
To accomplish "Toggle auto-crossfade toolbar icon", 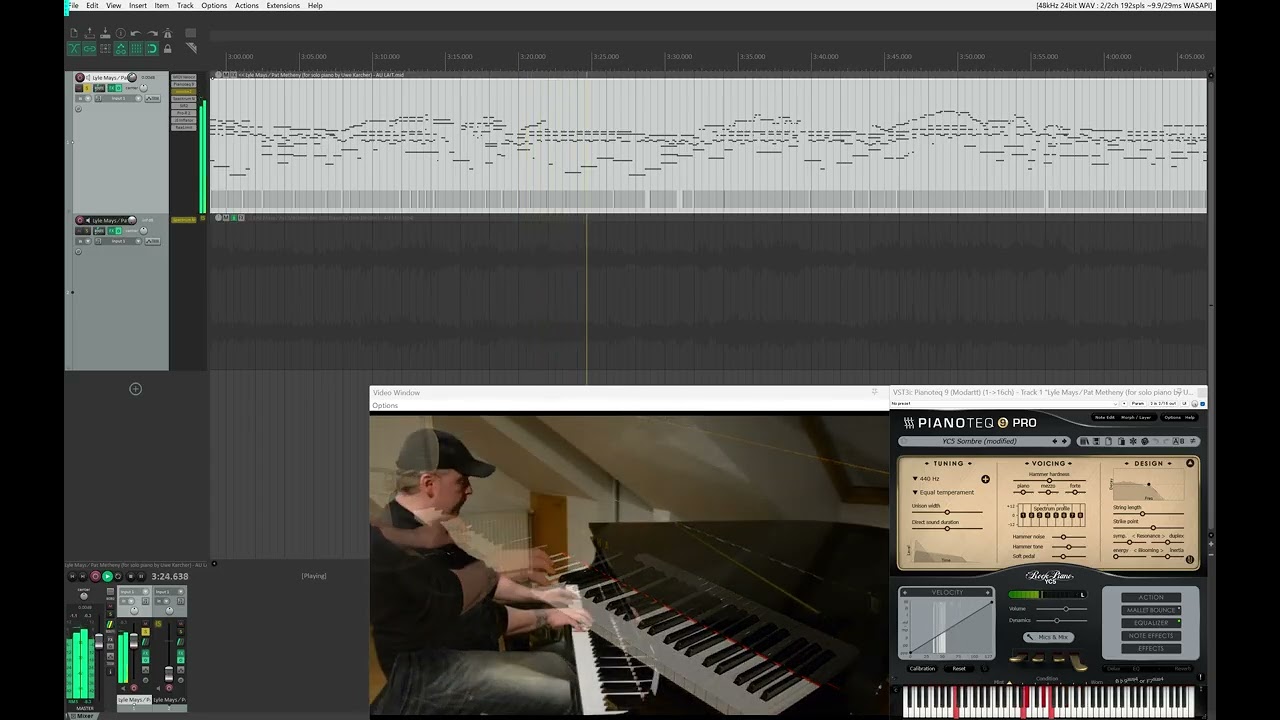I will [74, 48].
